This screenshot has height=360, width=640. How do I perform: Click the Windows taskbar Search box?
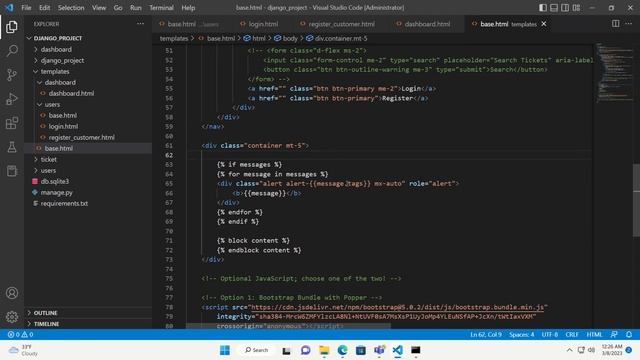[x=256, y=350]
